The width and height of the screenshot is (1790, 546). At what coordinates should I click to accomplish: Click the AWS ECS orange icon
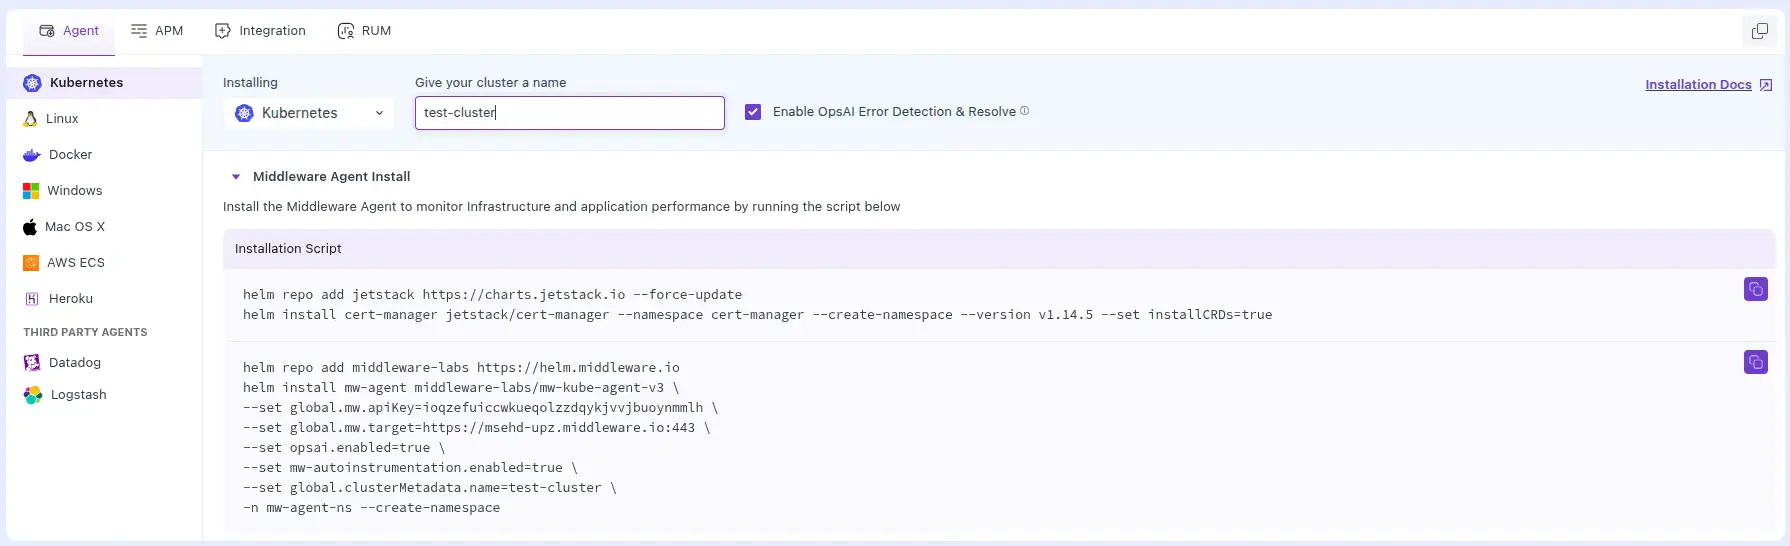pyautogui.click(x=31, y=263)
